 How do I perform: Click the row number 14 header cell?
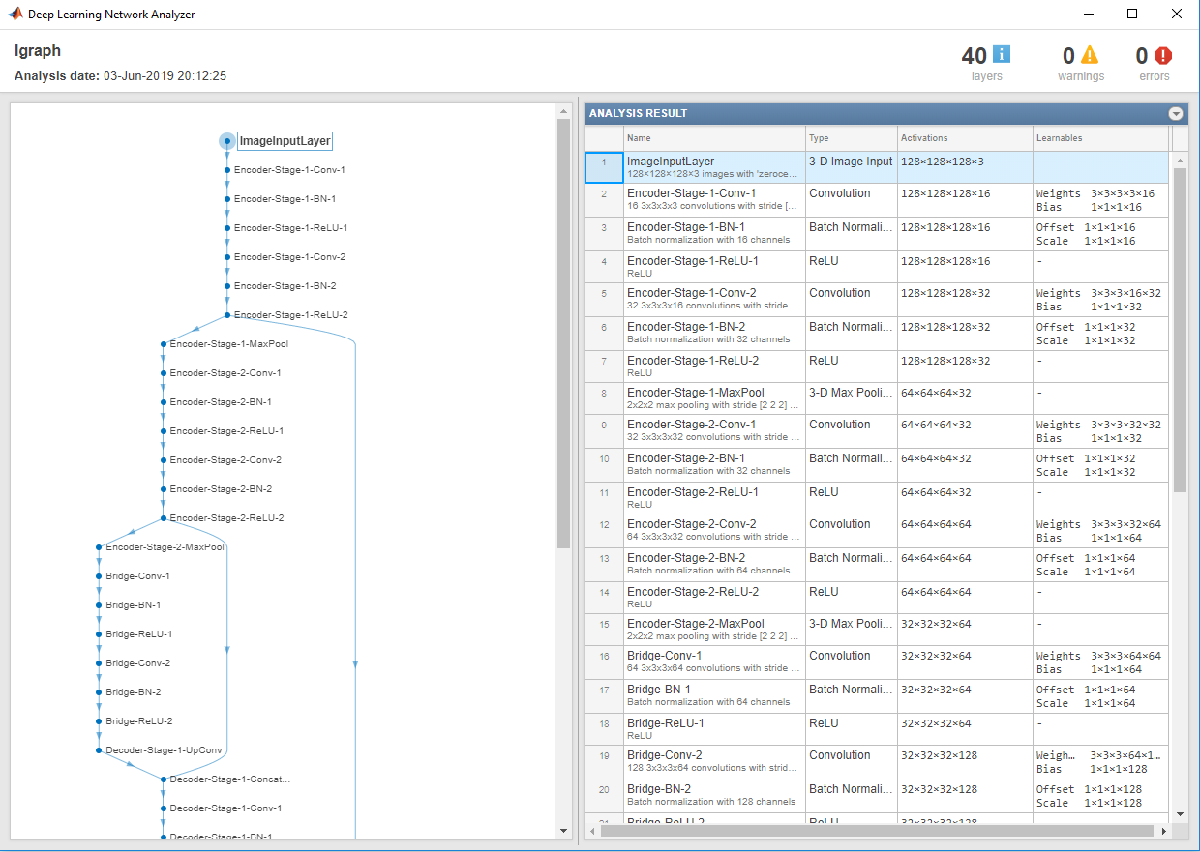coord(604,597)
